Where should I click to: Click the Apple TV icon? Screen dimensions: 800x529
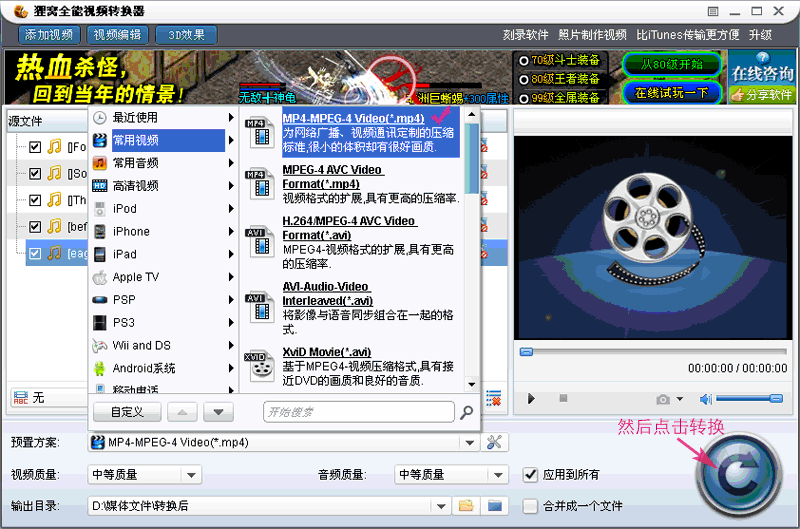pyautogui.click(x=100, y=277)
